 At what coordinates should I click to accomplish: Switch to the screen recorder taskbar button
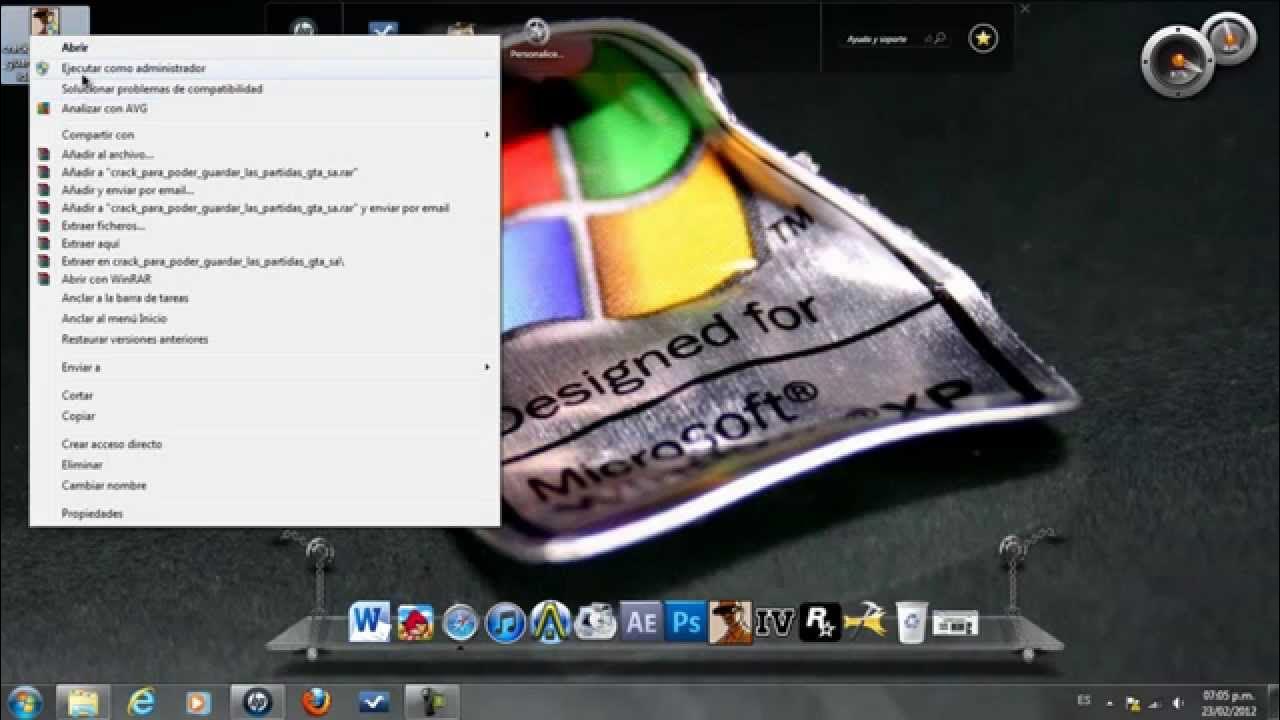coord(432,702)
